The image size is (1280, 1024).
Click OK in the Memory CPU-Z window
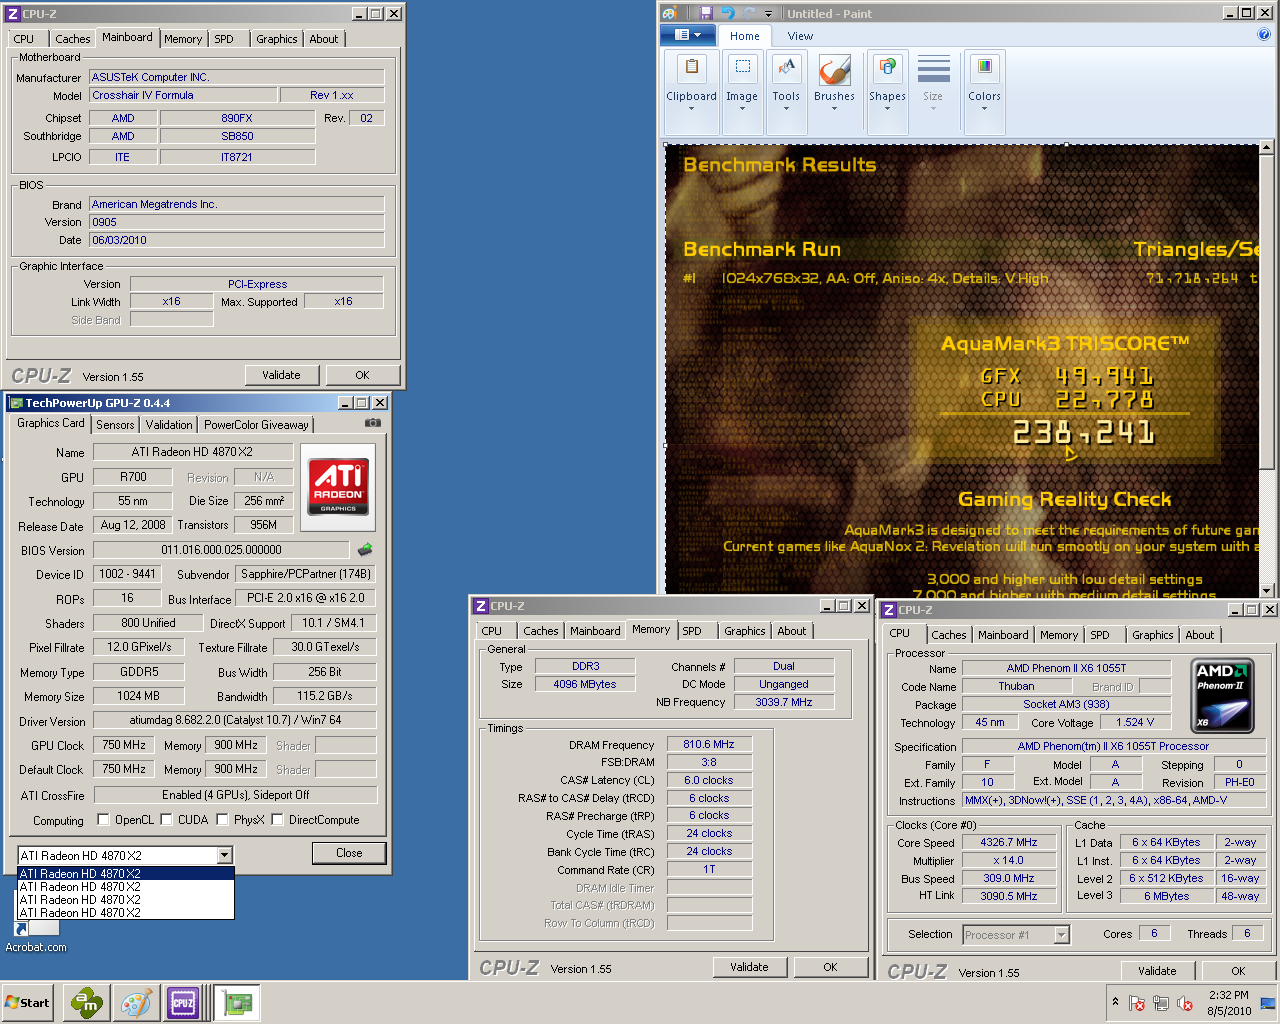pyautogui.click(x=830, y=967)
